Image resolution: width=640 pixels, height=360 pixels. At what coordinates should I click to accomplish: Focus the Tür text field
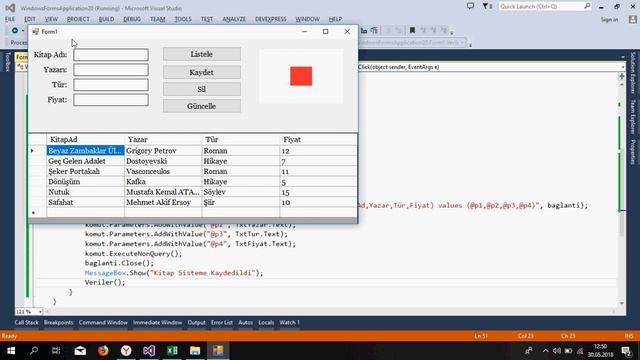pyautogui.click(x=111, y=85)
